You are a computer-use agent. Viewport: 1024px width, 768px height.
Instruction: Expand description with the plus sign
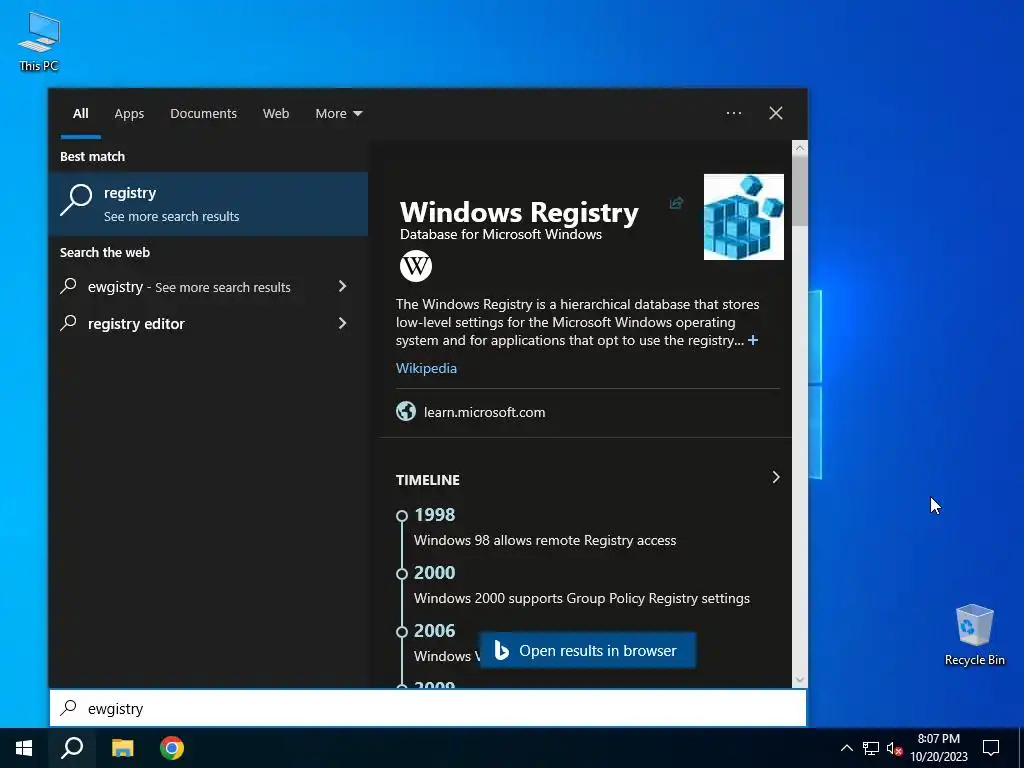tap(753, 340)
